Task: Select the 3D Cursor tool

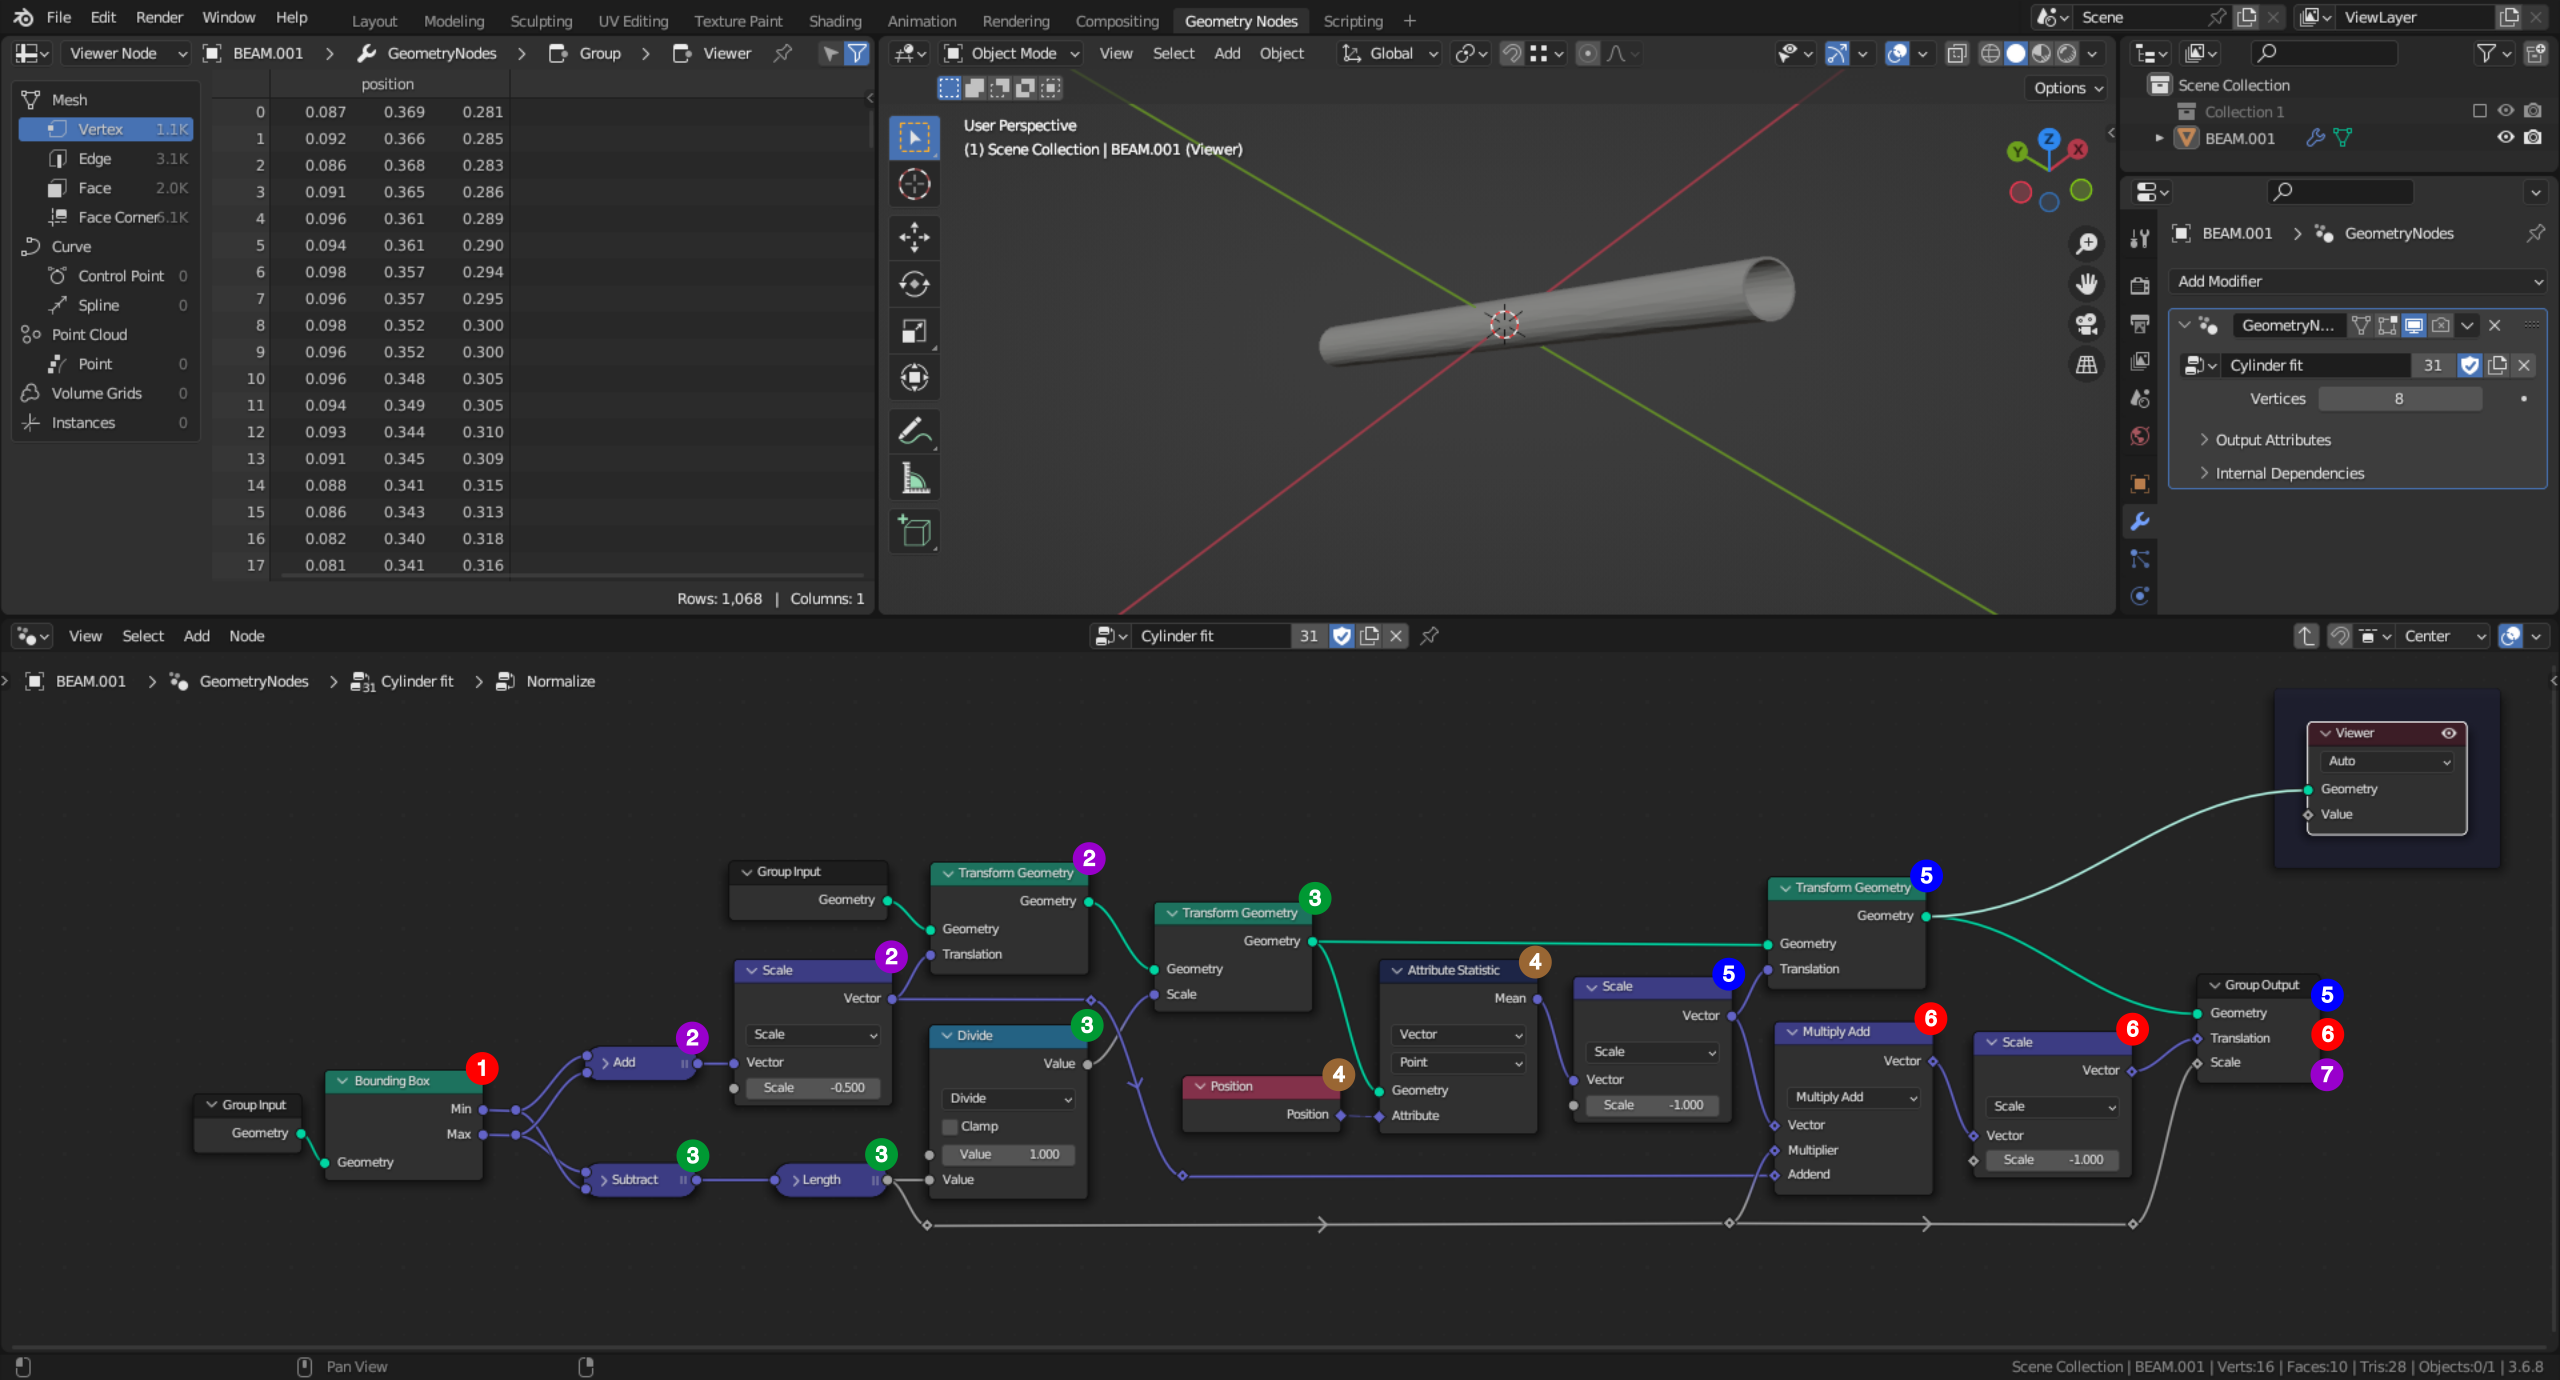Action: tap(914, 184)
